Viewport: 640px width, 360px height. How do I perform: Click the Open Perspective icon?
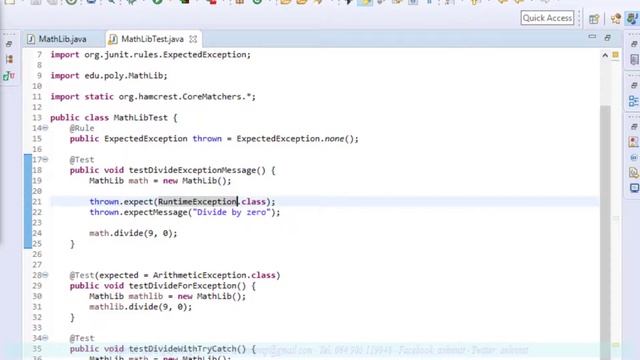[594, 18]
